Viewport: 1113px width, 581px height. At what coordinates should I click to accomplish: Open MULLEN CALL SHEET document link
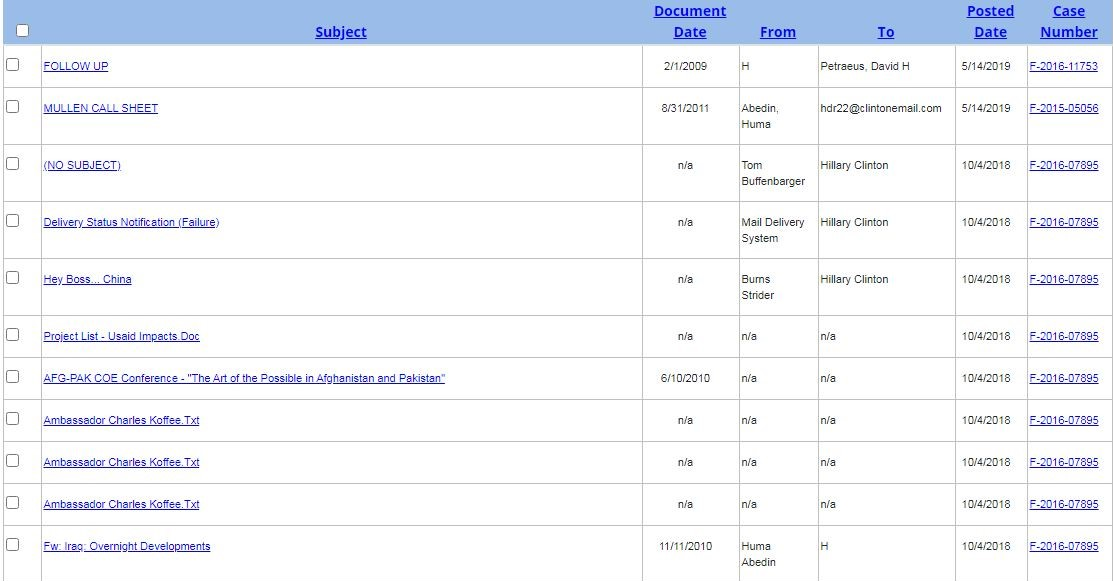coord(101,108)
